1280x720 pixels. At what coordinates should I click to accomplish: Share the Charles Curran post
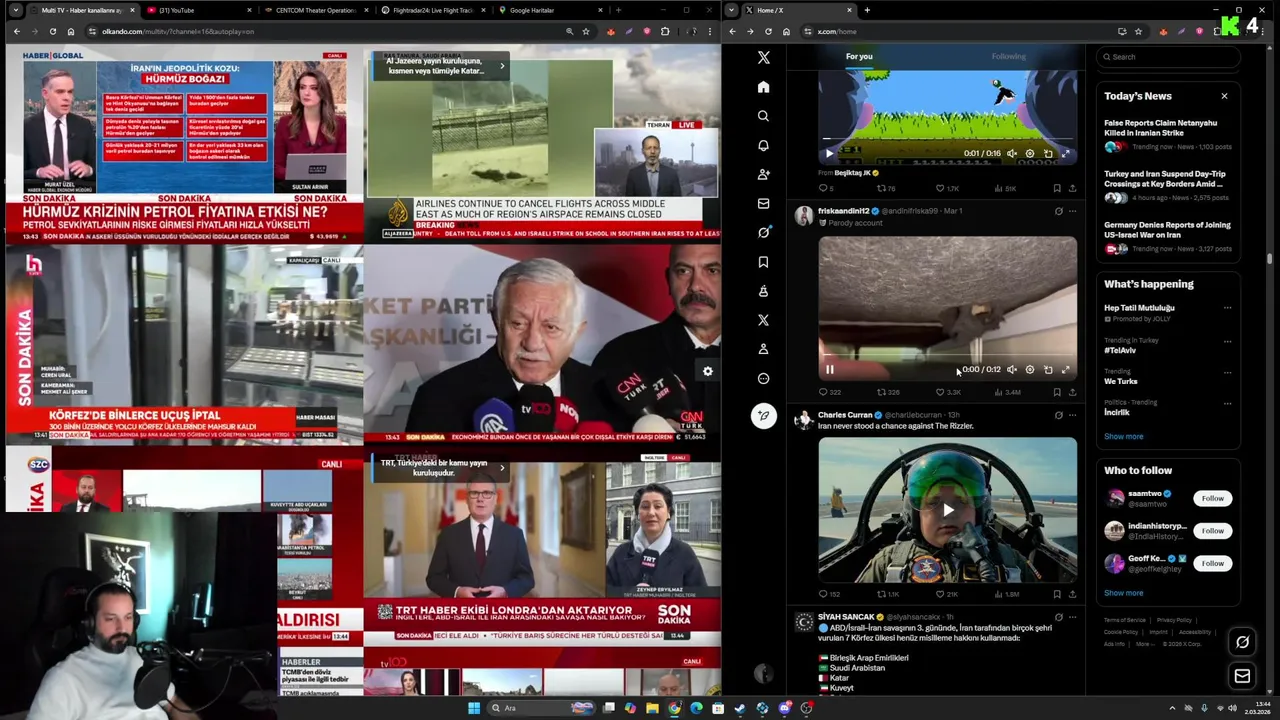coord(1072,594)
